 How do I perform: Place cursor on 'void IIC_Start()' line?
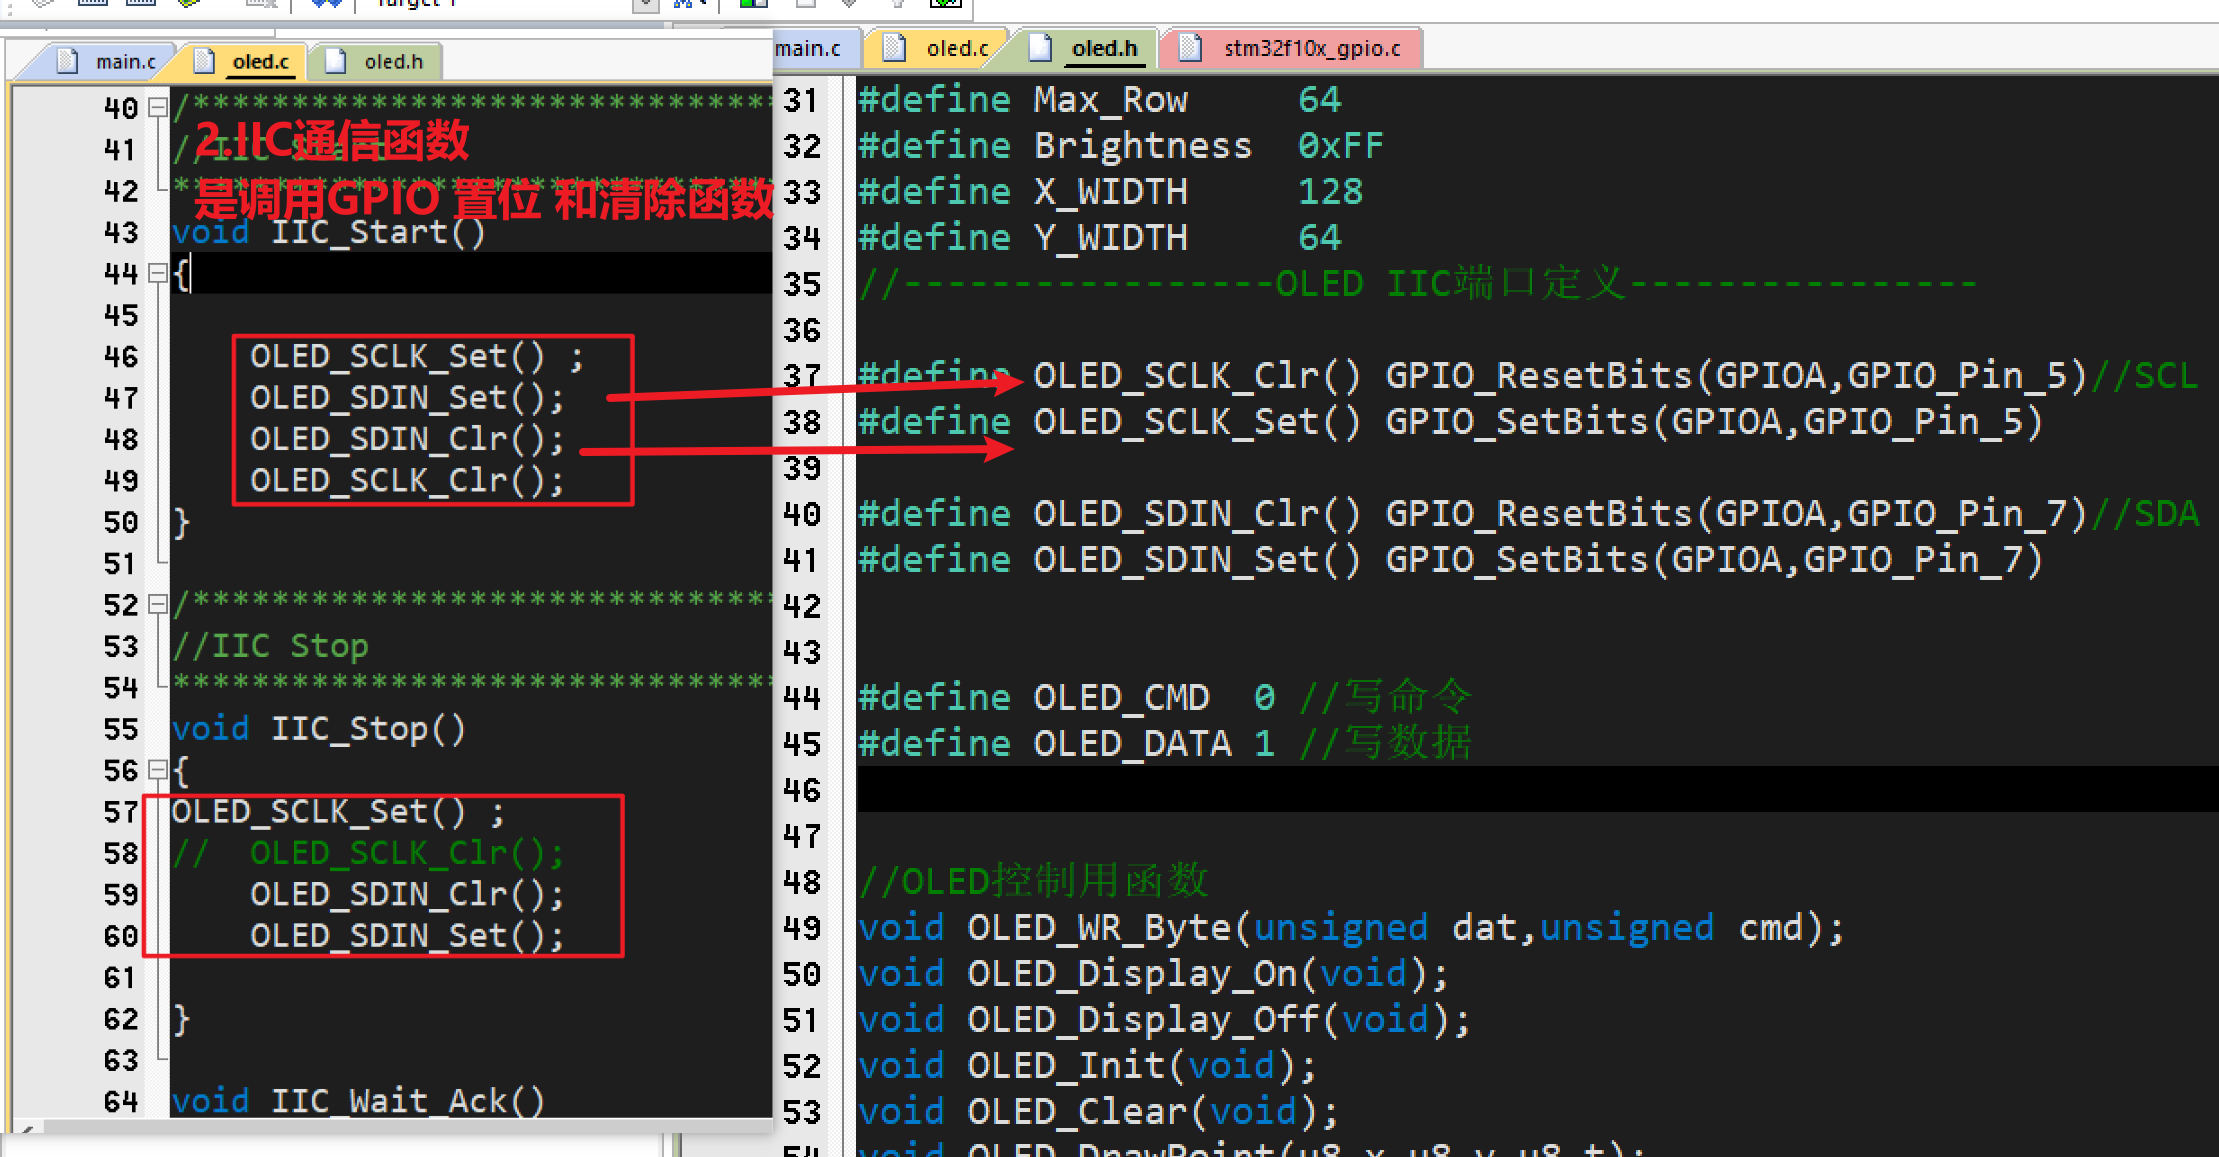coord(329,232)
